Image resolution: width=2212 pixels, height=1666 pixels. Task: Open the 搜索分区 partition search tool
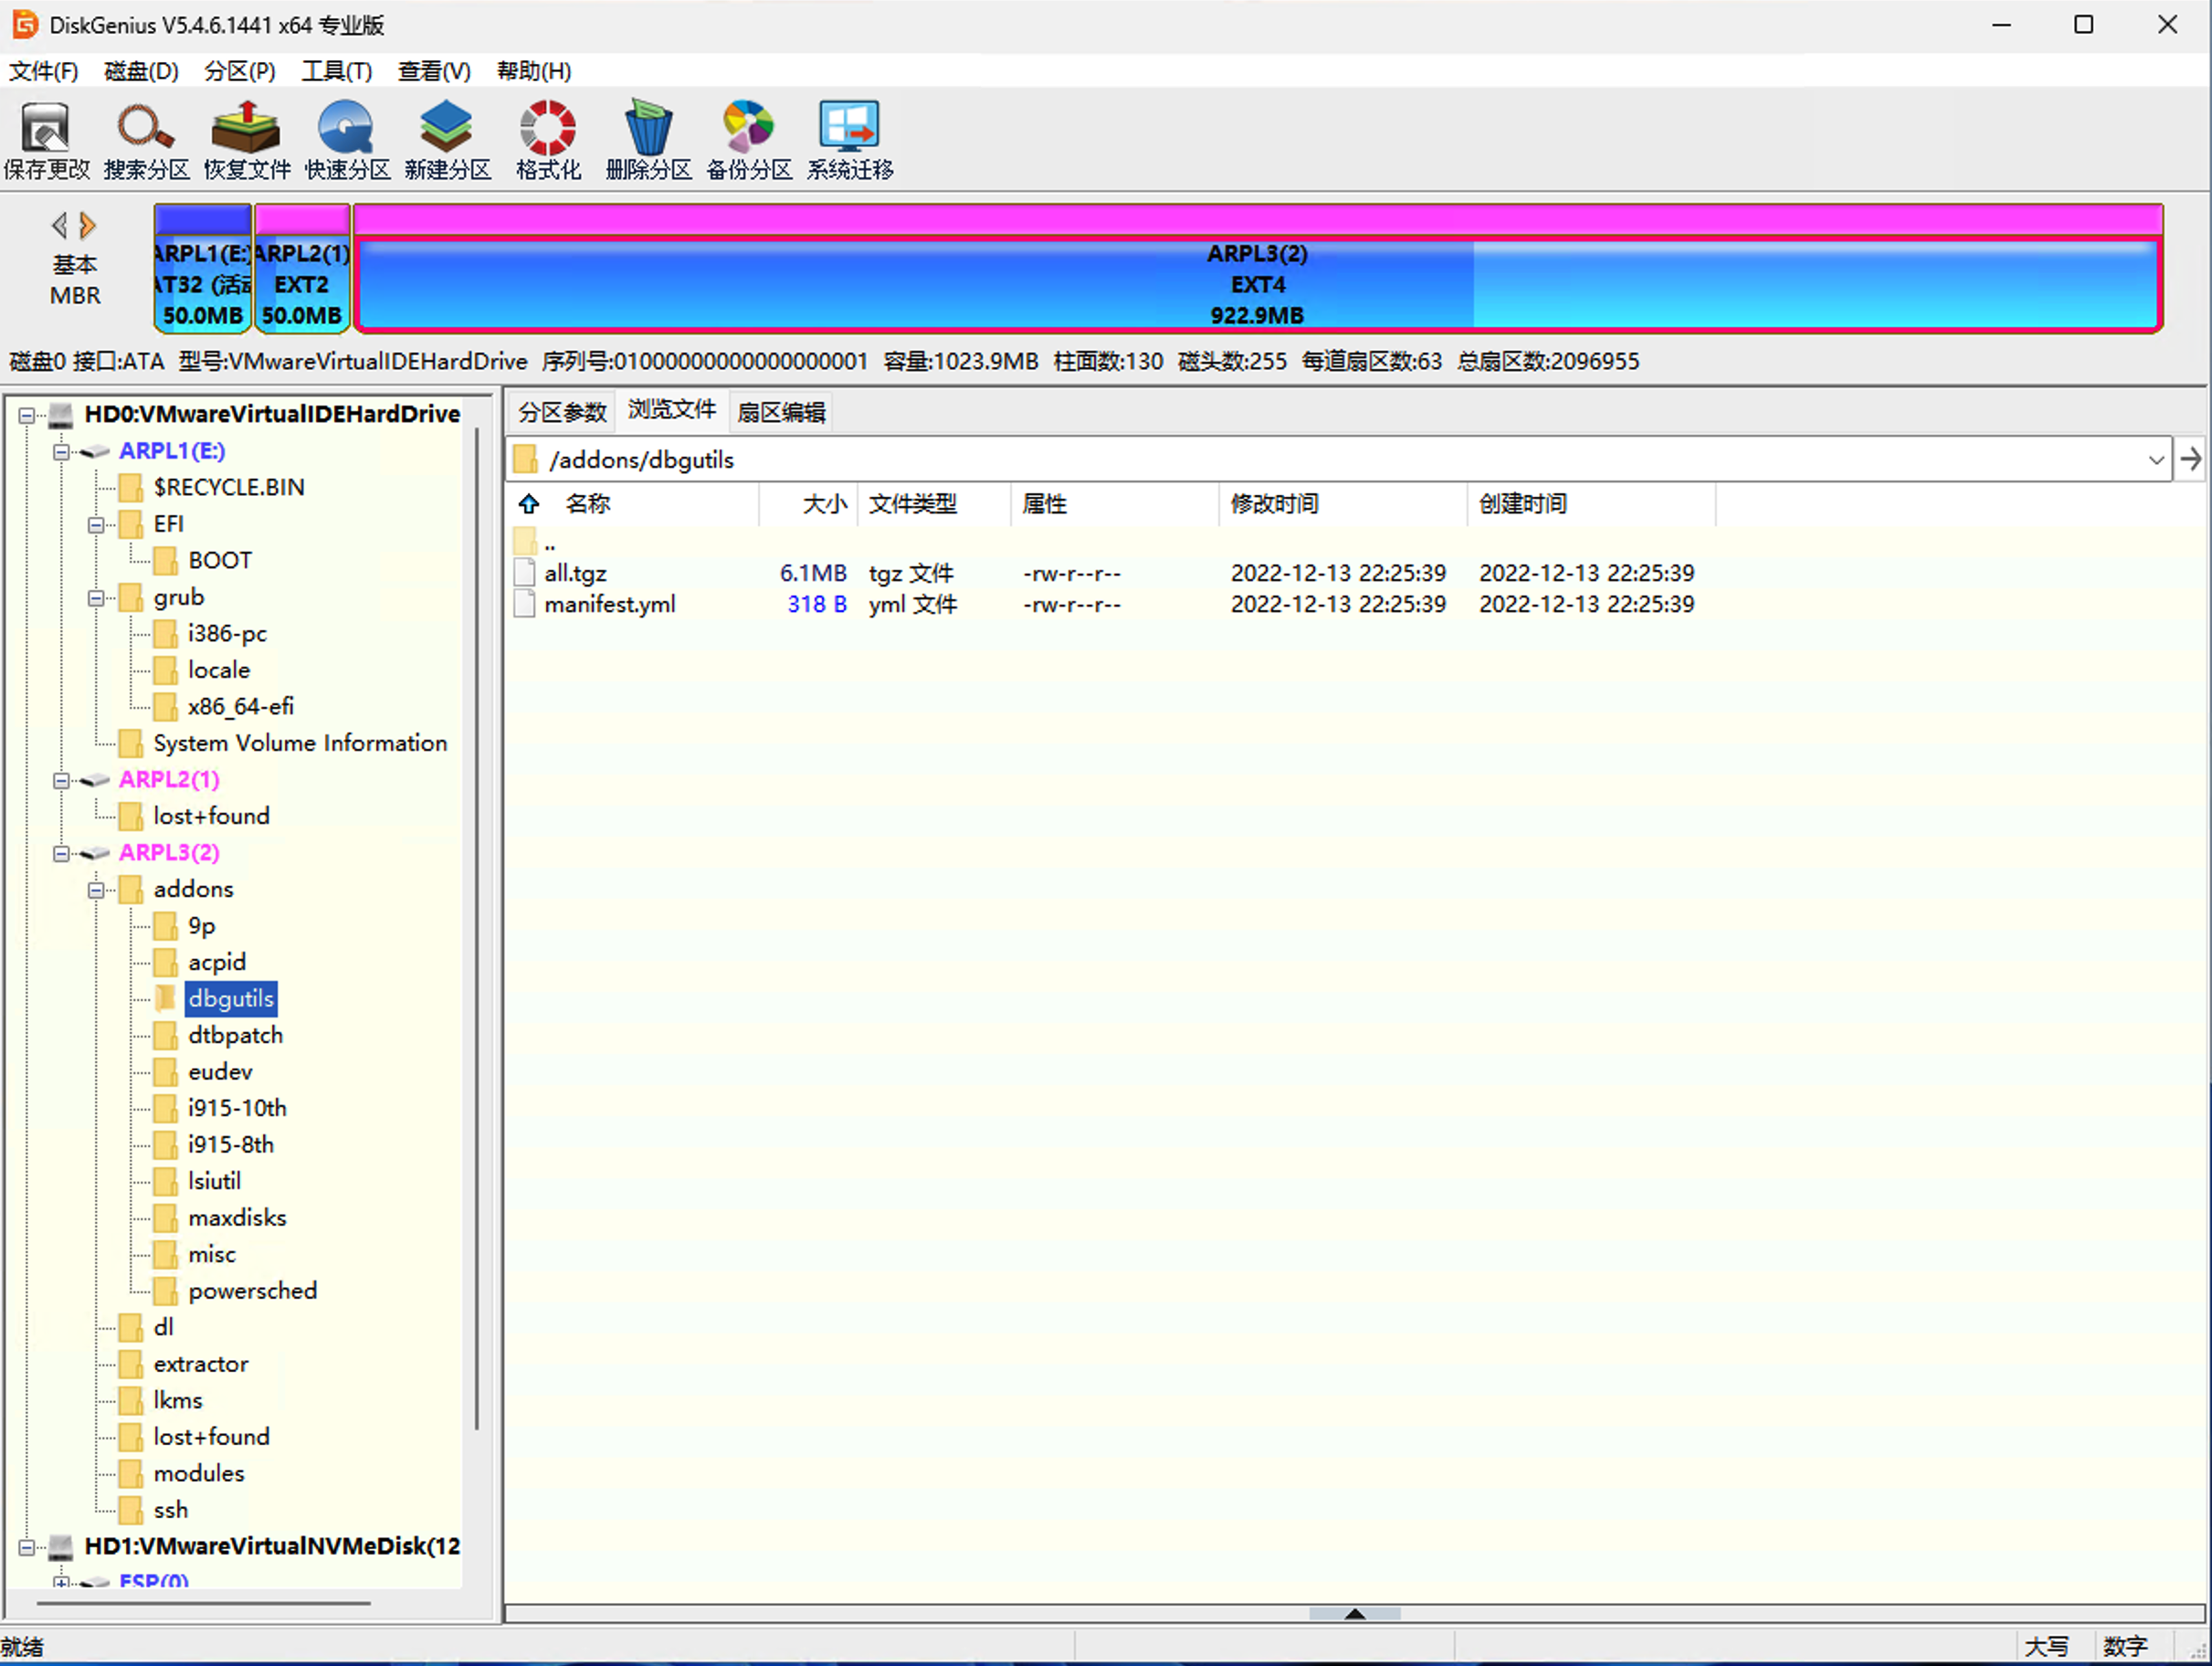coord(146,138)
